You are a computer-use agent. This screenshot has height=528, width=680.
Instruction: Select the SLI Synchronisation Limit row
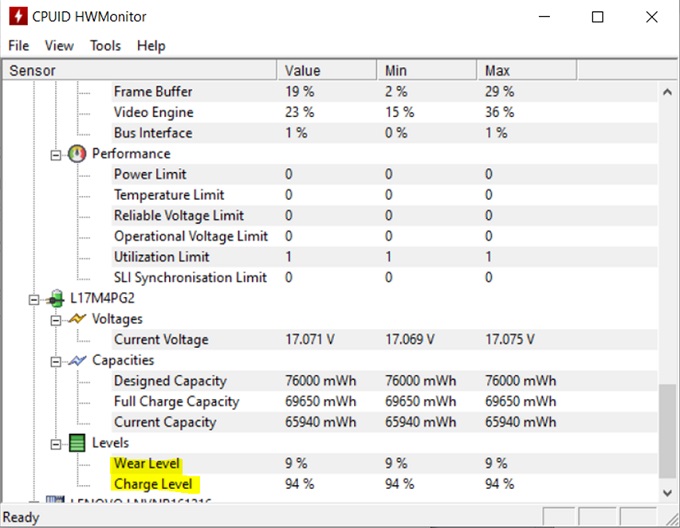click(384, 277)
